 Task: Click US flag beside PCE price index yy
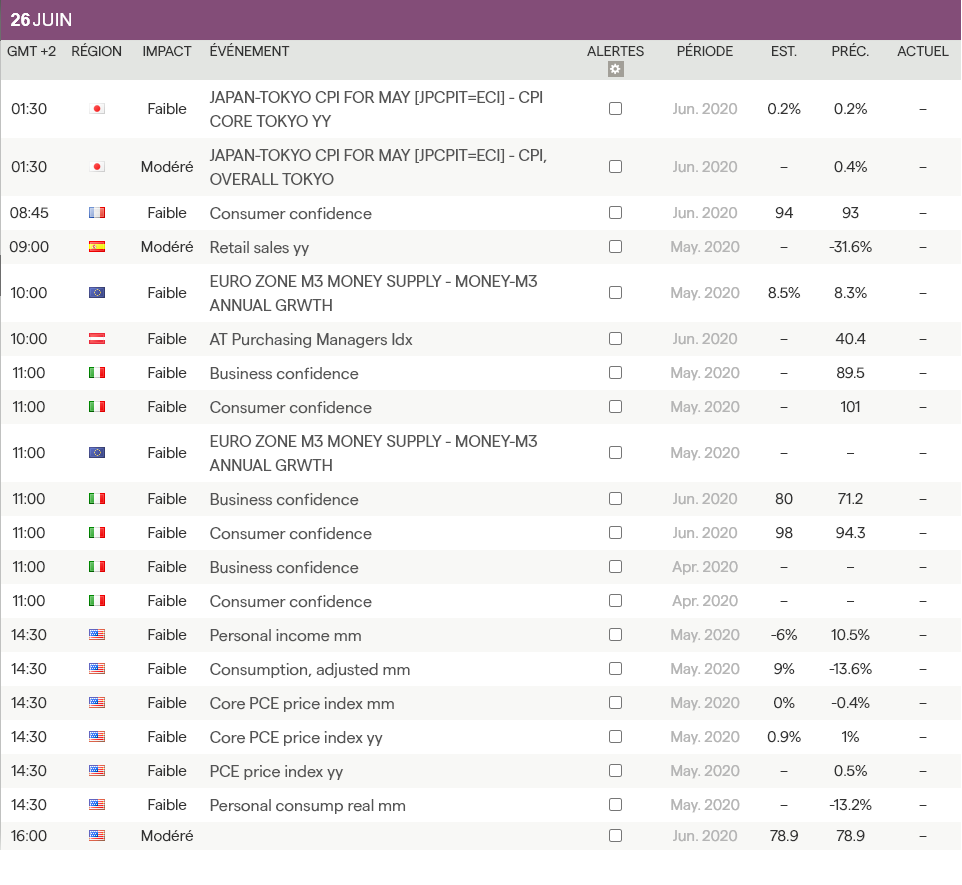tap(97, 771)
